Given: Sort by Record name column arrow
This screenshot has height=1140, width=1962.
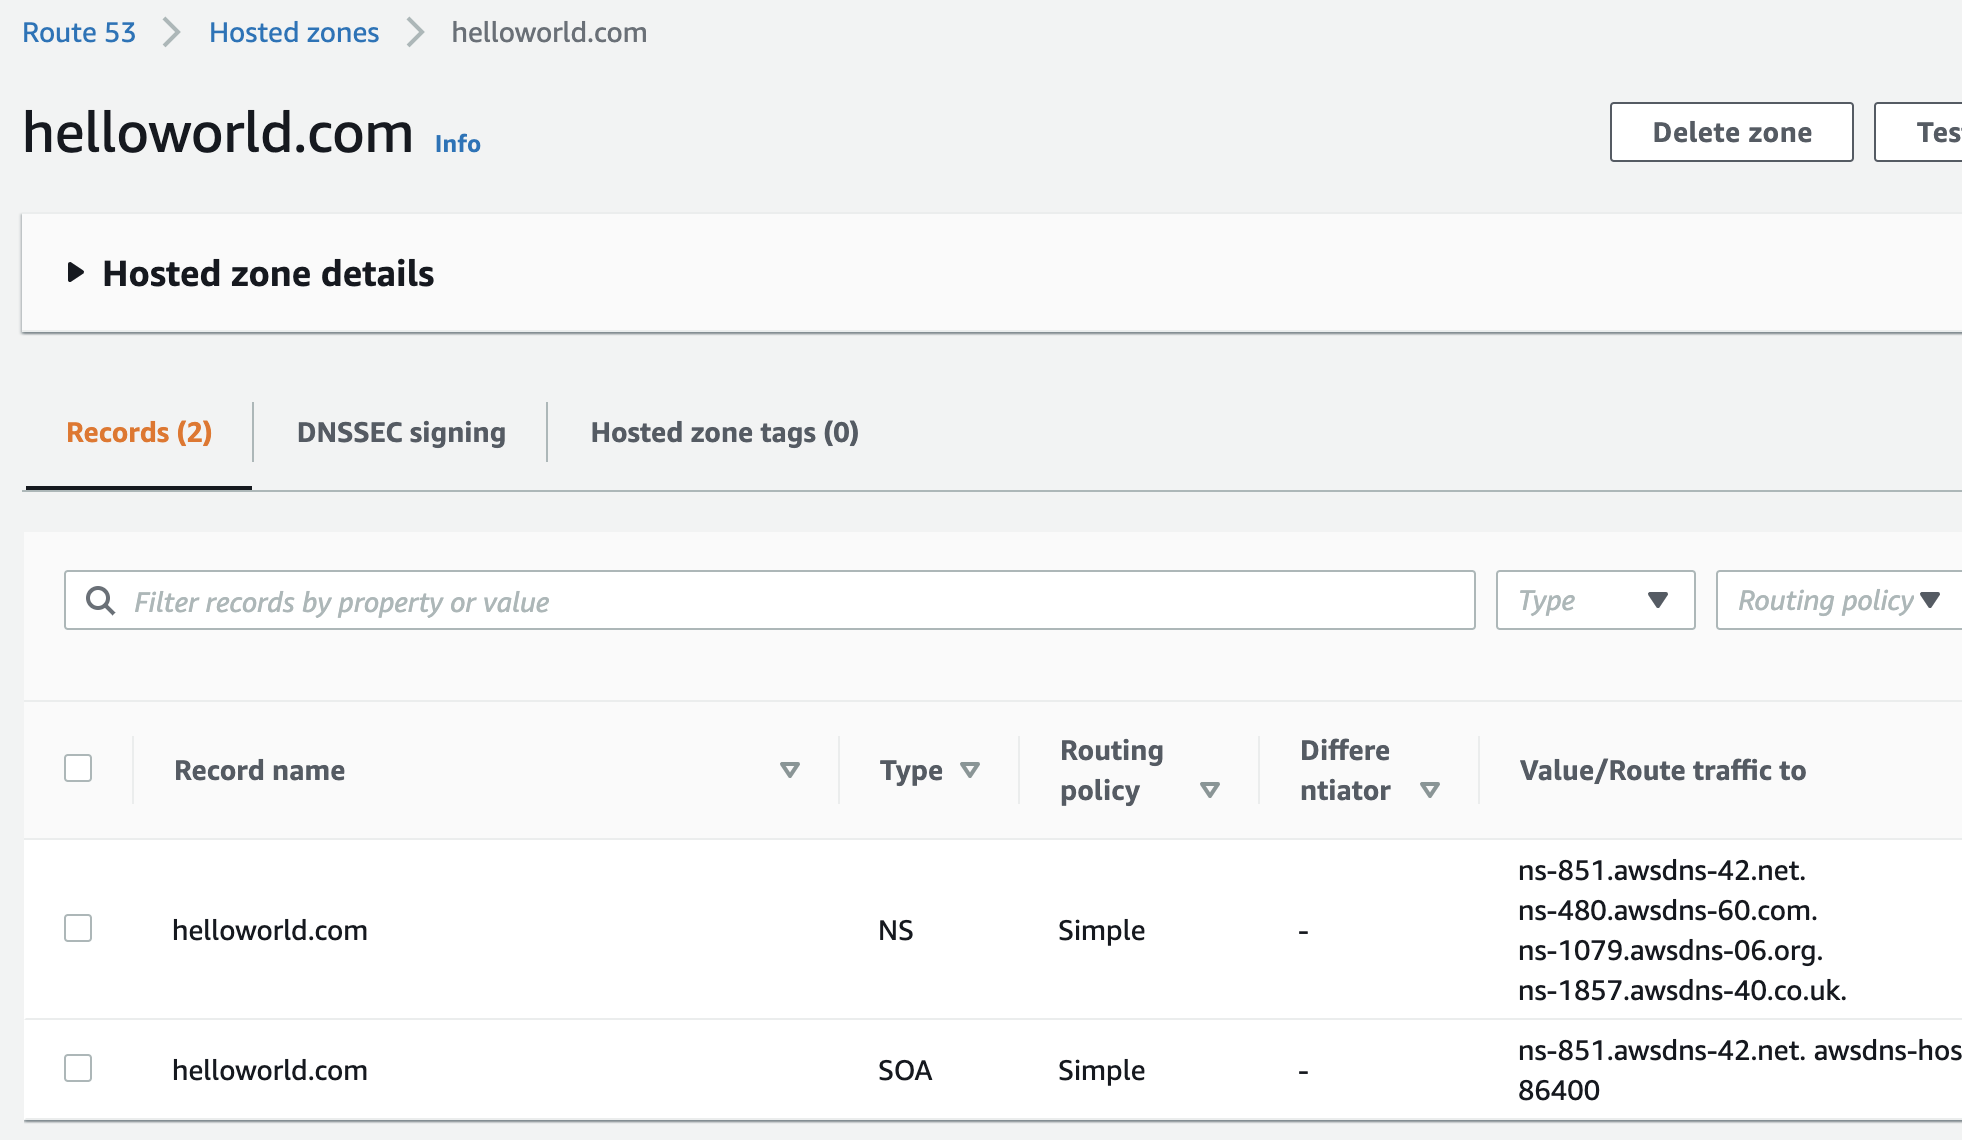Looking at the screenshot, I should (790, 770).
